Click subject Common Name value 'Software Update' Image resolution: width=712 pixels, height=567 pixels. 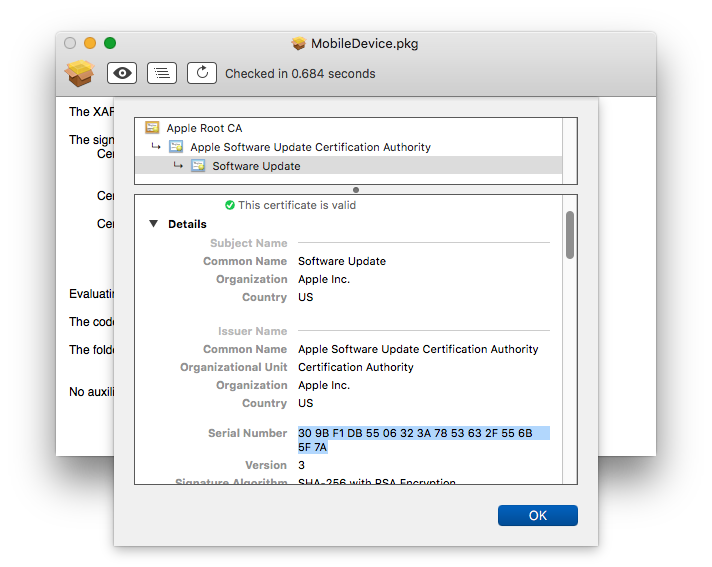point(342,261)
